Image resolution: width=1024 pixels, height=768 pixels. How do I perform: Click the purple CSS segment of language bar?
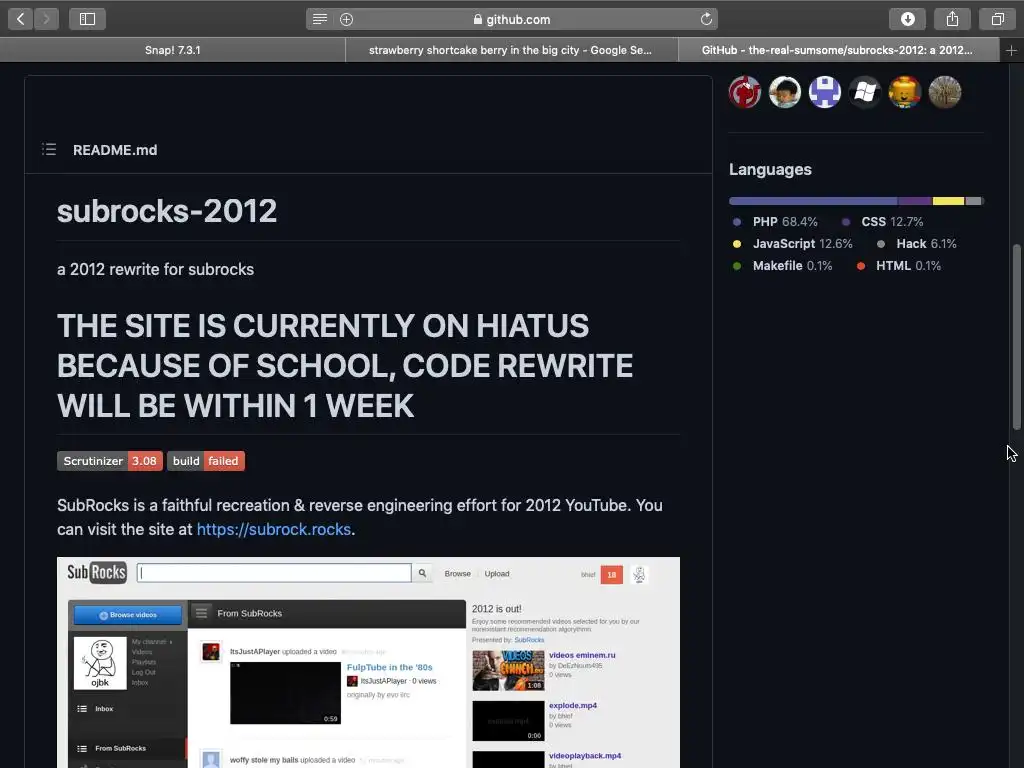(915, 201)
